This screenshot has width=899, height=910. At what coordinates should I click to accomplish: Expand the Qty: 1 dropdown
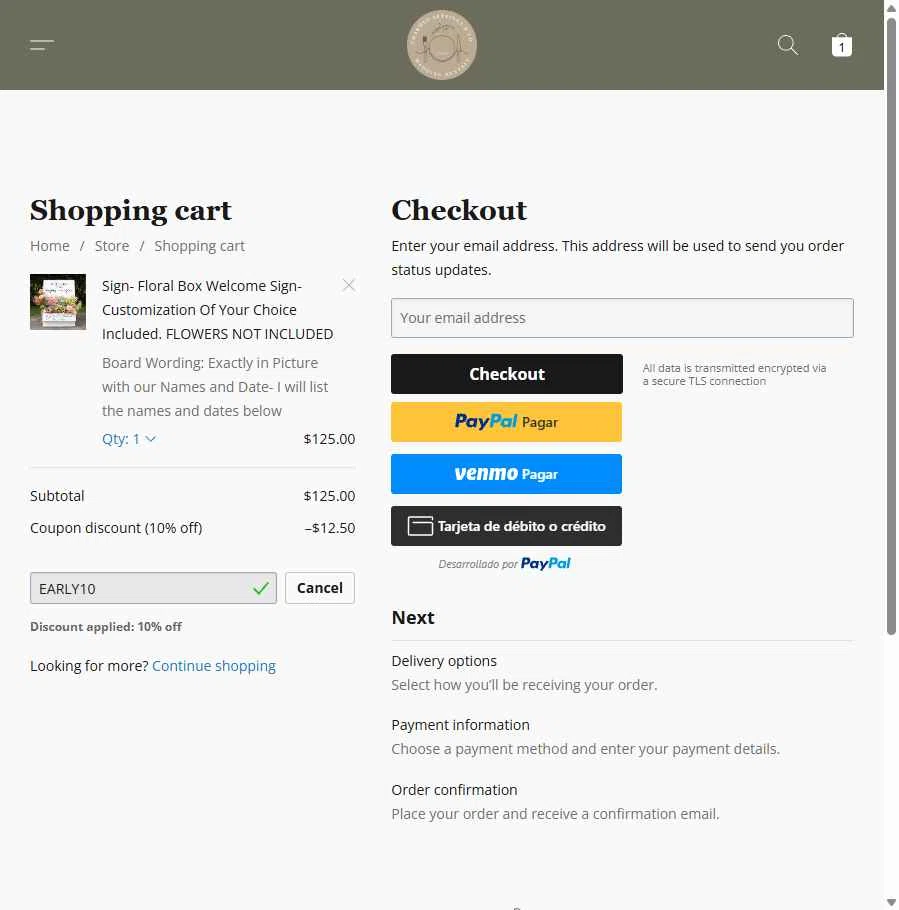coord(129,439)
